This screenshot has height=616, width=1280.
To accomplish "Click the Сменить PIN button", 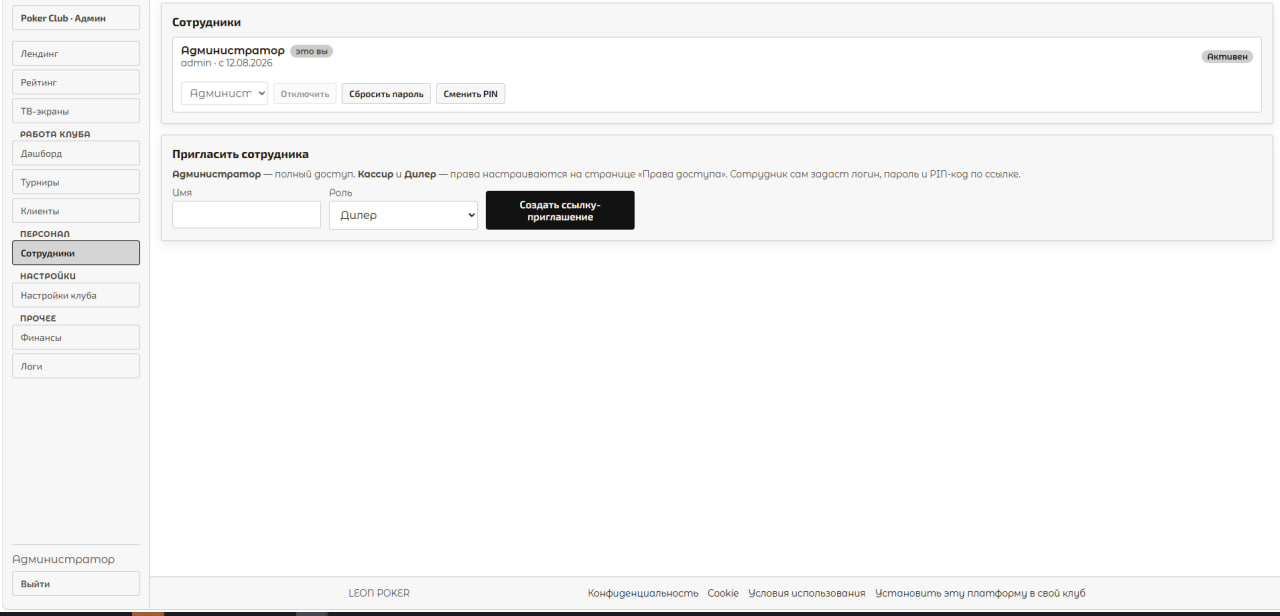I will [470, 94].
